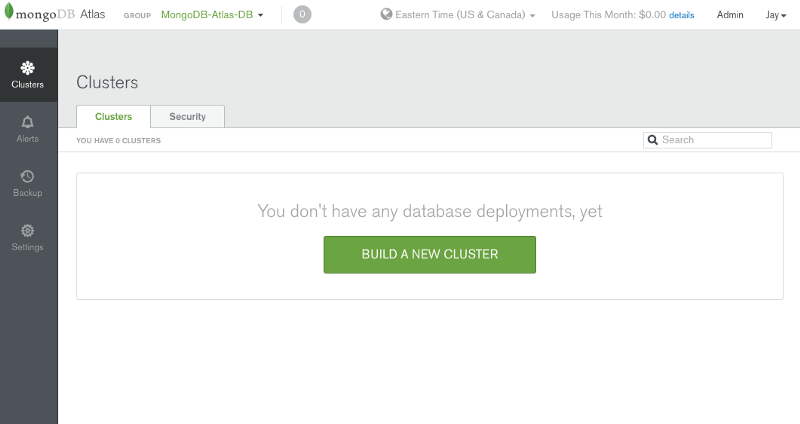Screen dimensions: 800x424
Task: Open the Clusters sidebar icon
Action: click(28, 68)
